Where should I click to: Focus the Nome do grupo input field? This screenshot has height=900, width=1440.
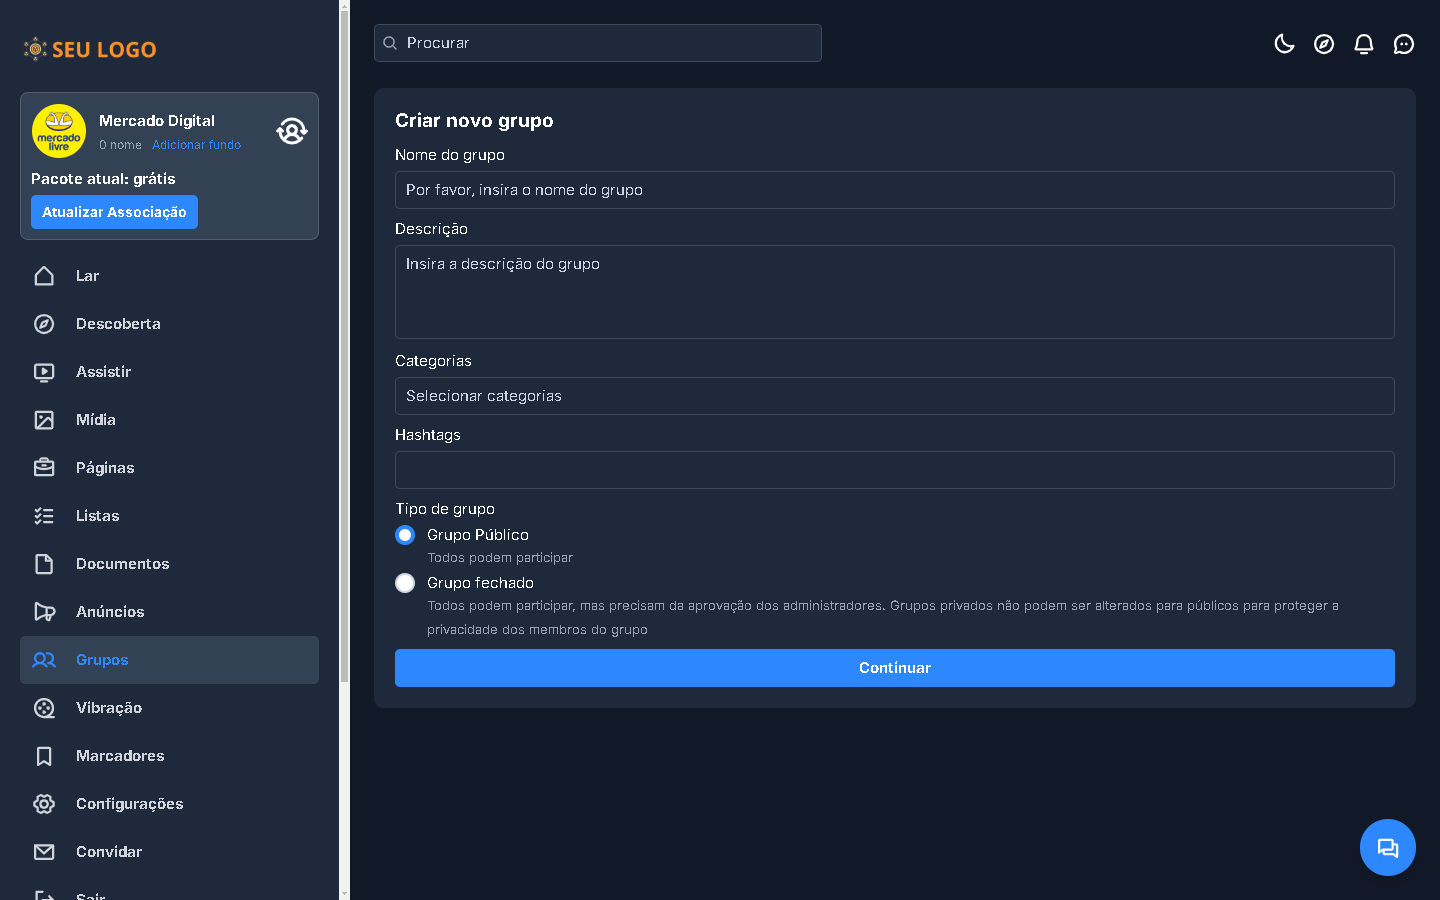click(x=894, y=190)
